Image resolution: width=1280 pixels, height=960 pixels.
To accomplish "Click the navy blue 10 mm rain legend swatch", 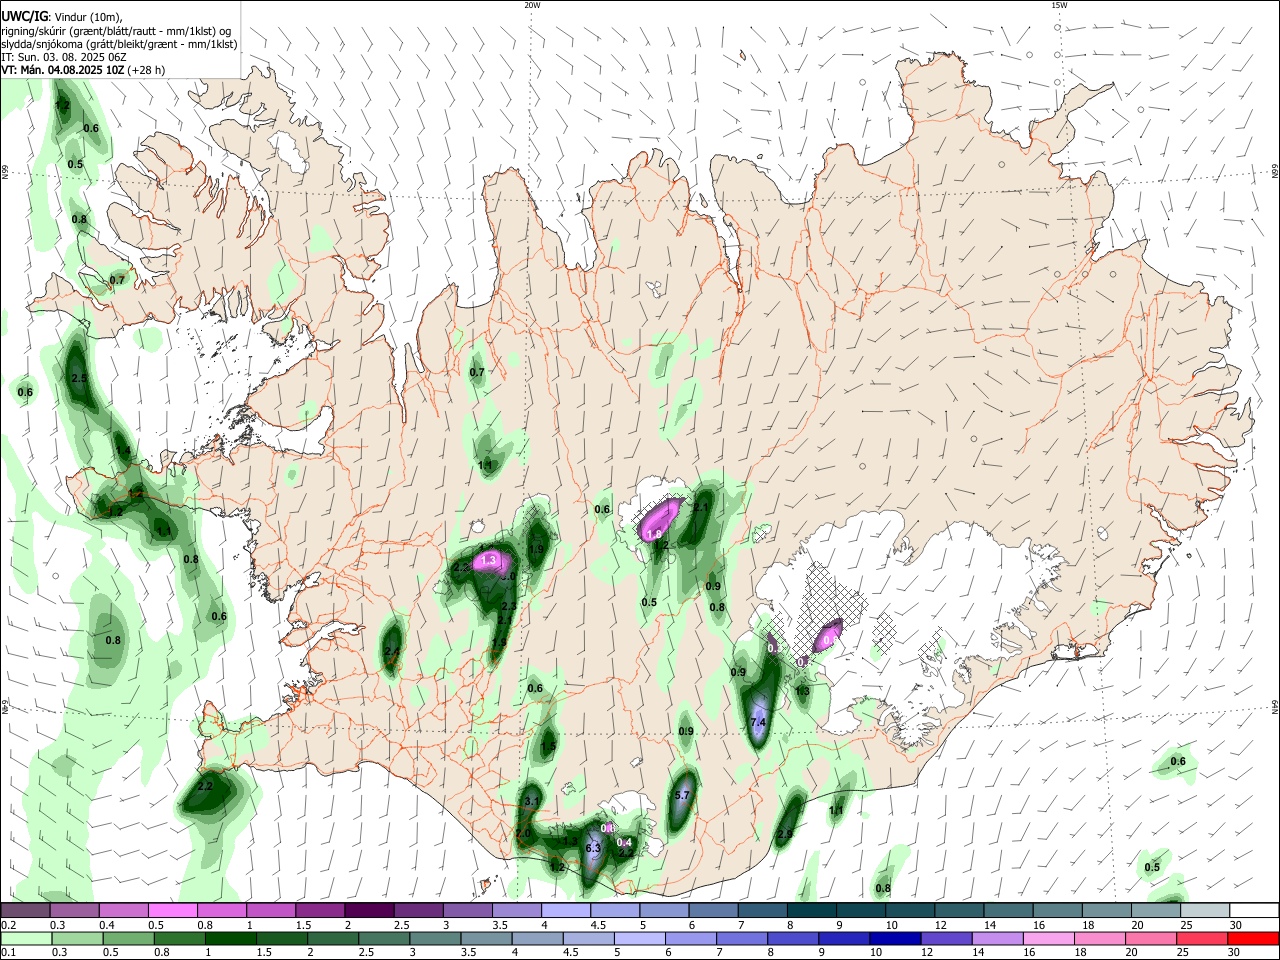I will 893,939.
